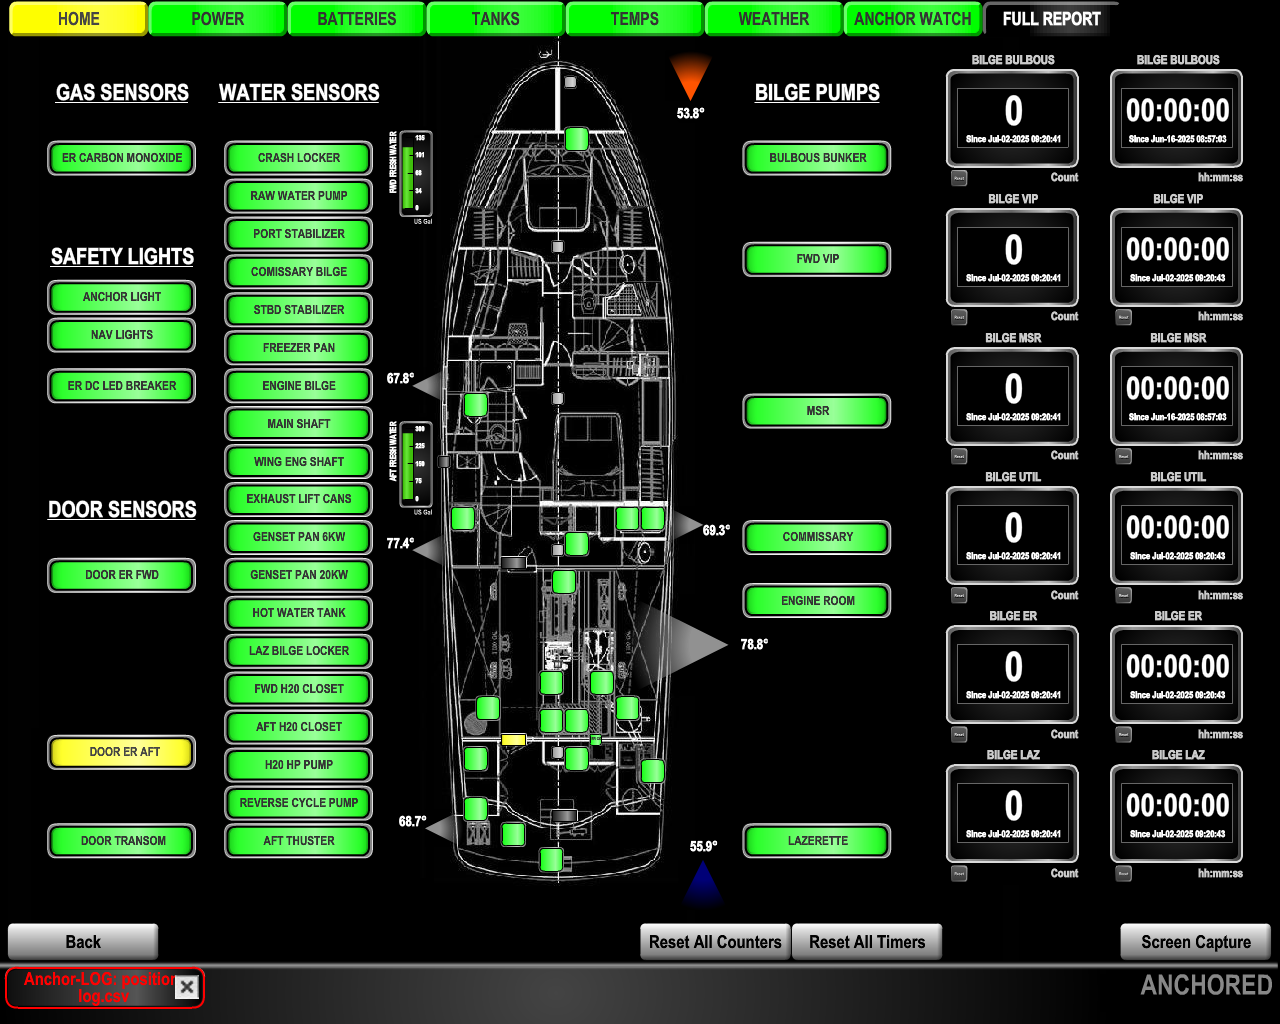This screenshot has width=1280, height=1024.
Task: Select the MSR bilge pump
Action: pos(817,411)
